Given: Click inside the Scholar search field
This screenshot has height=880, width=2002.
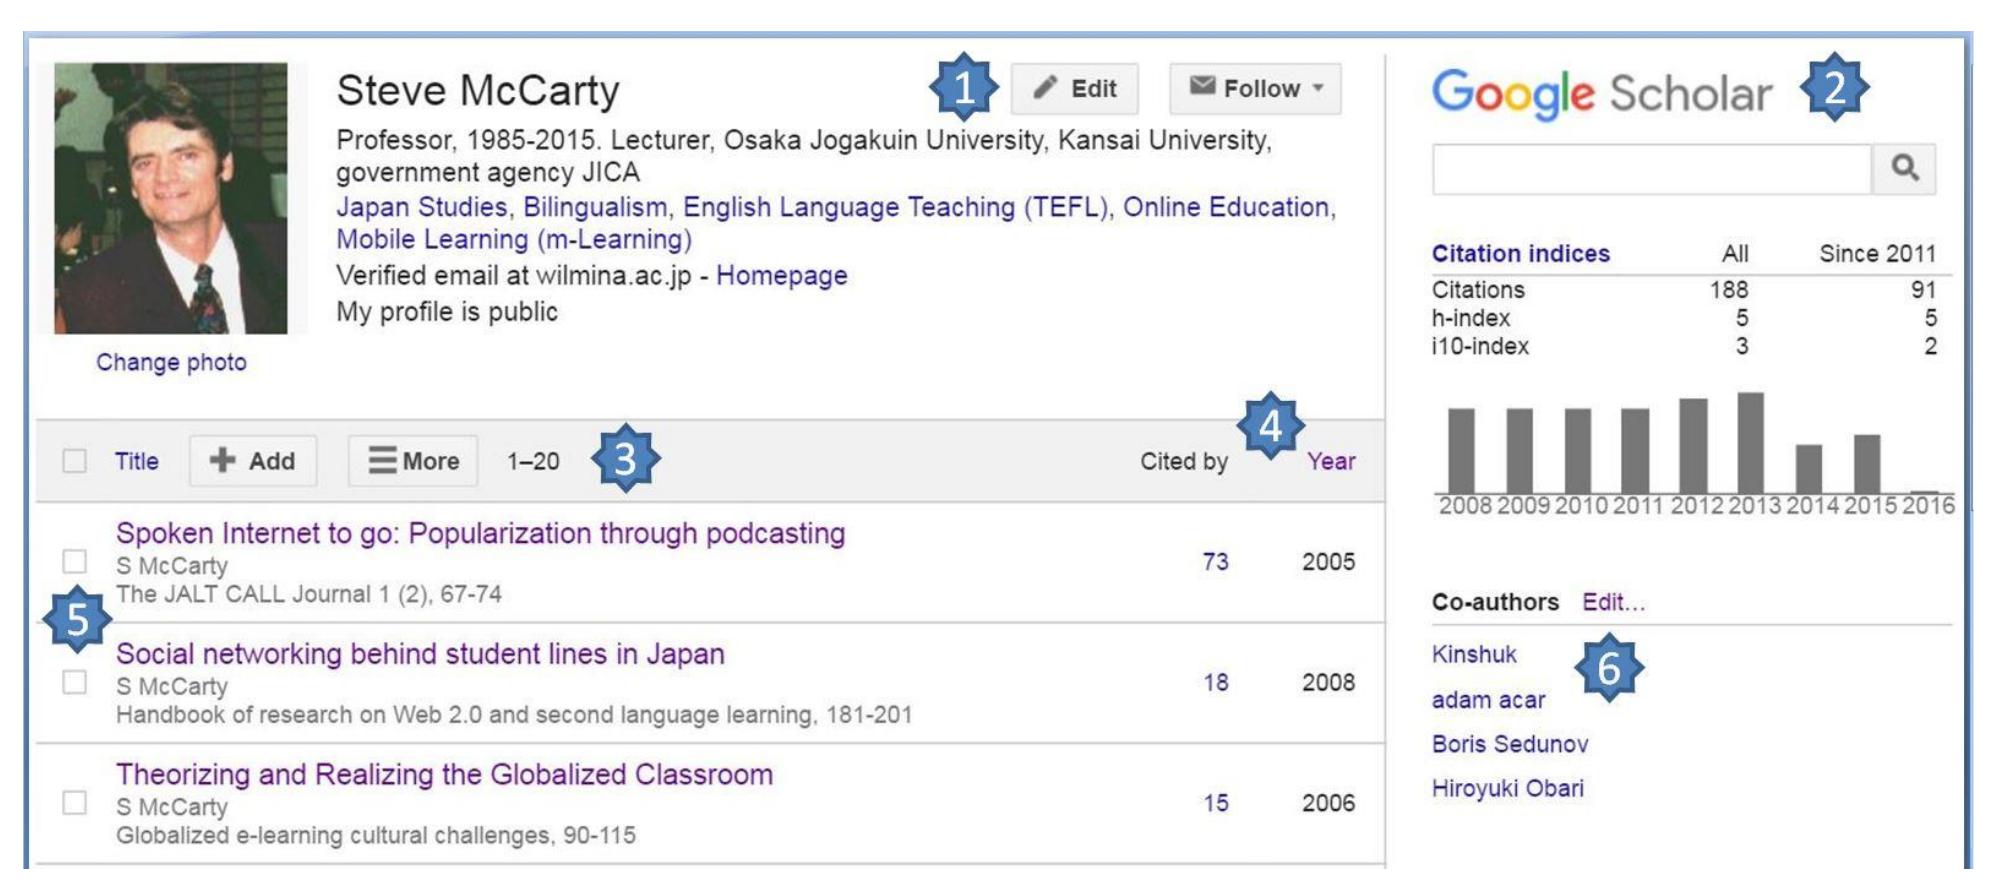Looking at the screenshot, I should 1651,169.
